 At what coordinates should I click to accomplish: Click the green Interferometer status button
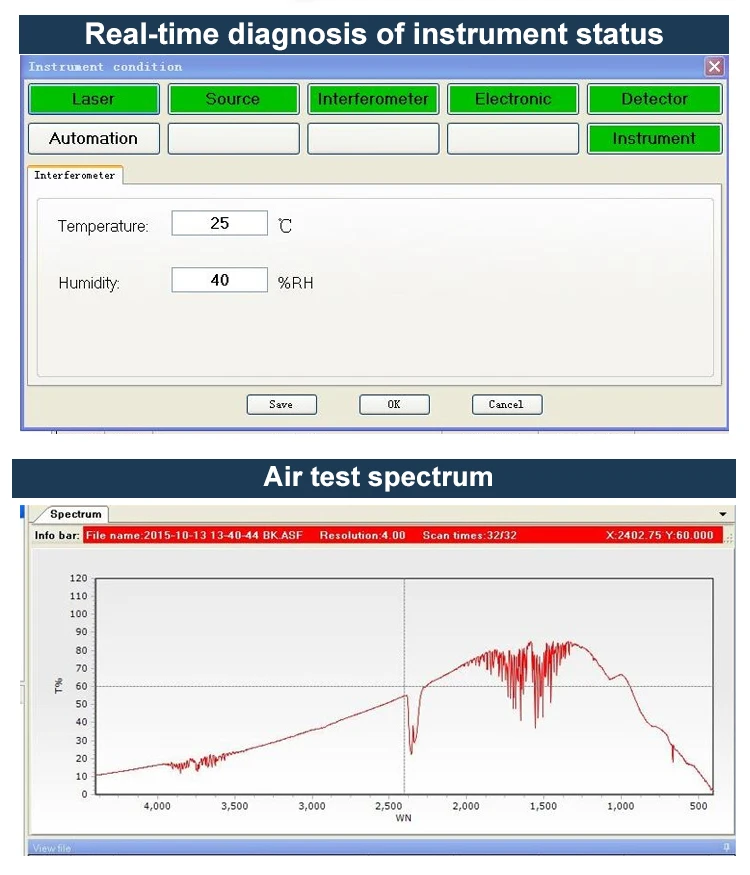pos(373,99)
